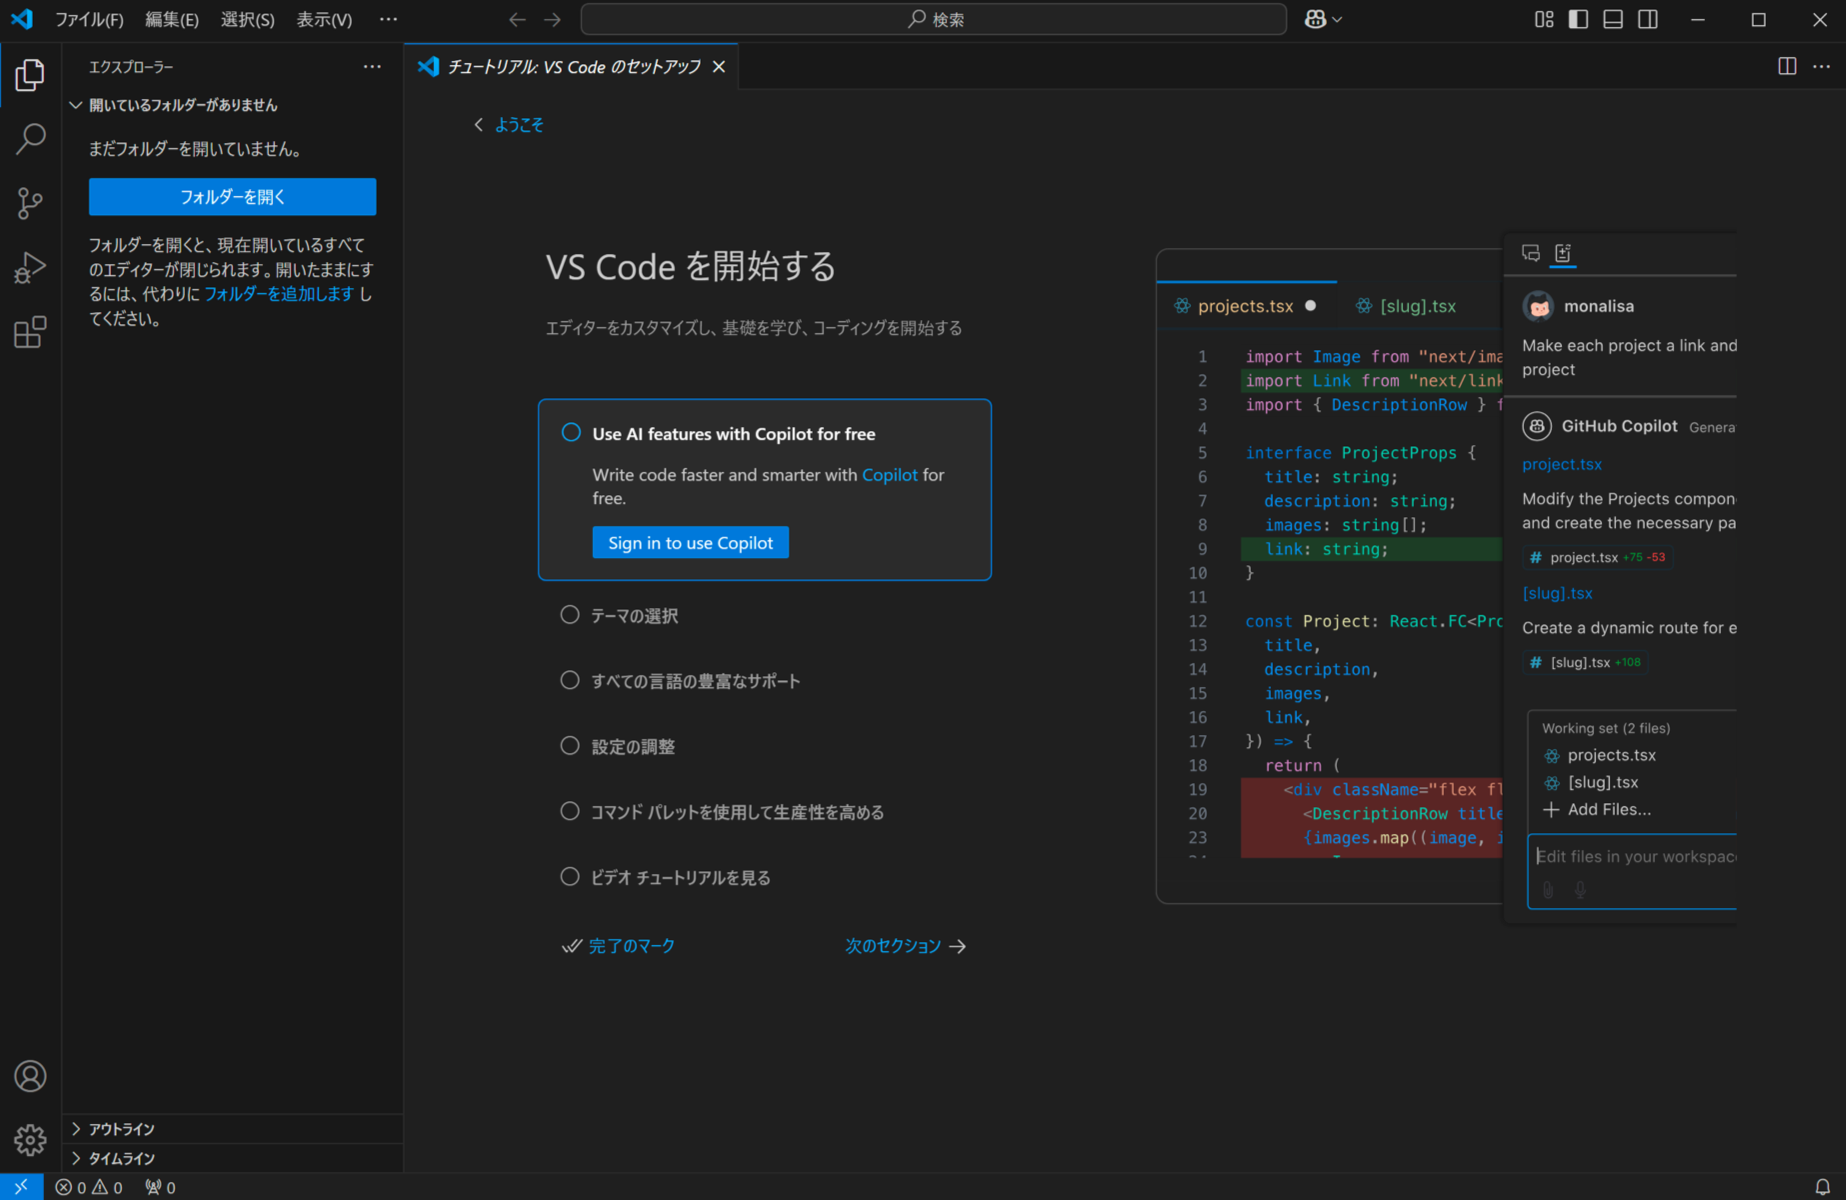Open the ファイル menu

(91, 19)
